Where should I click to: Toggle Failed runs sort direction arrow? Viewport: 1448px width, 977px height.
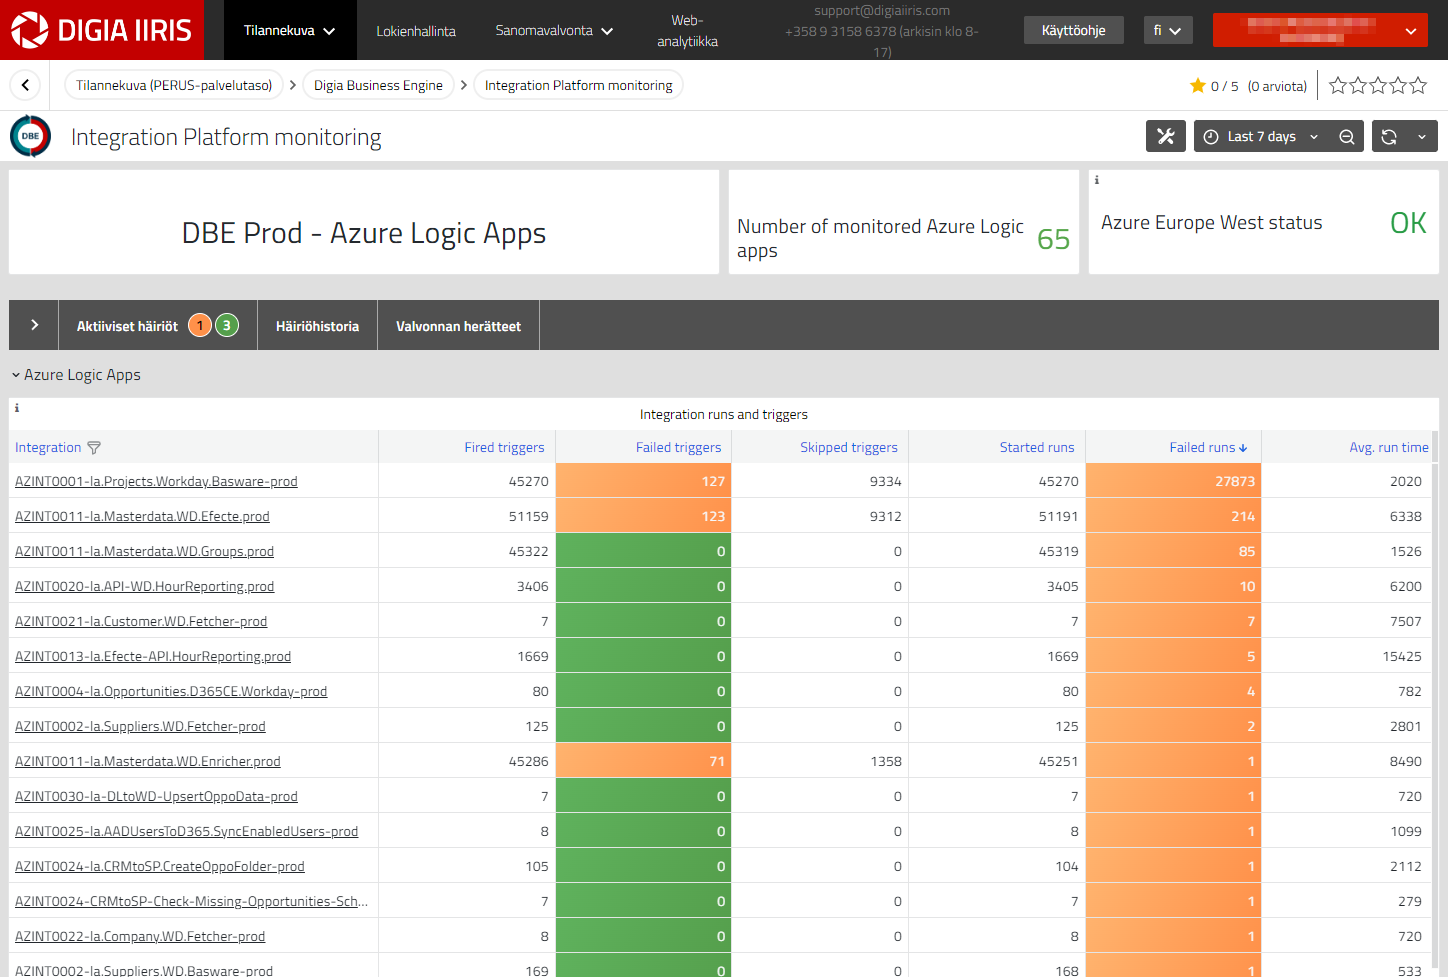click(x=1243, y=448)
